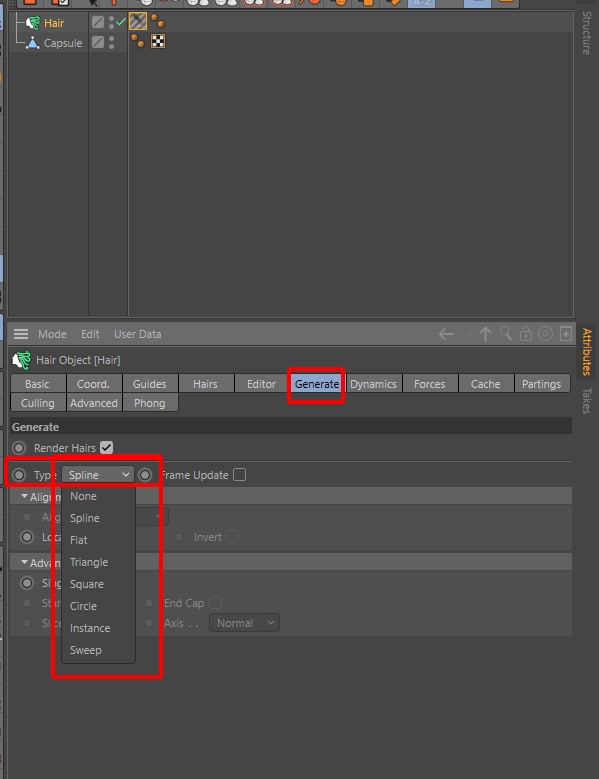The width and height of the screenshot is (599, 779).
Task: Enable the Frame Update checkbox
Action: (239, 475)
